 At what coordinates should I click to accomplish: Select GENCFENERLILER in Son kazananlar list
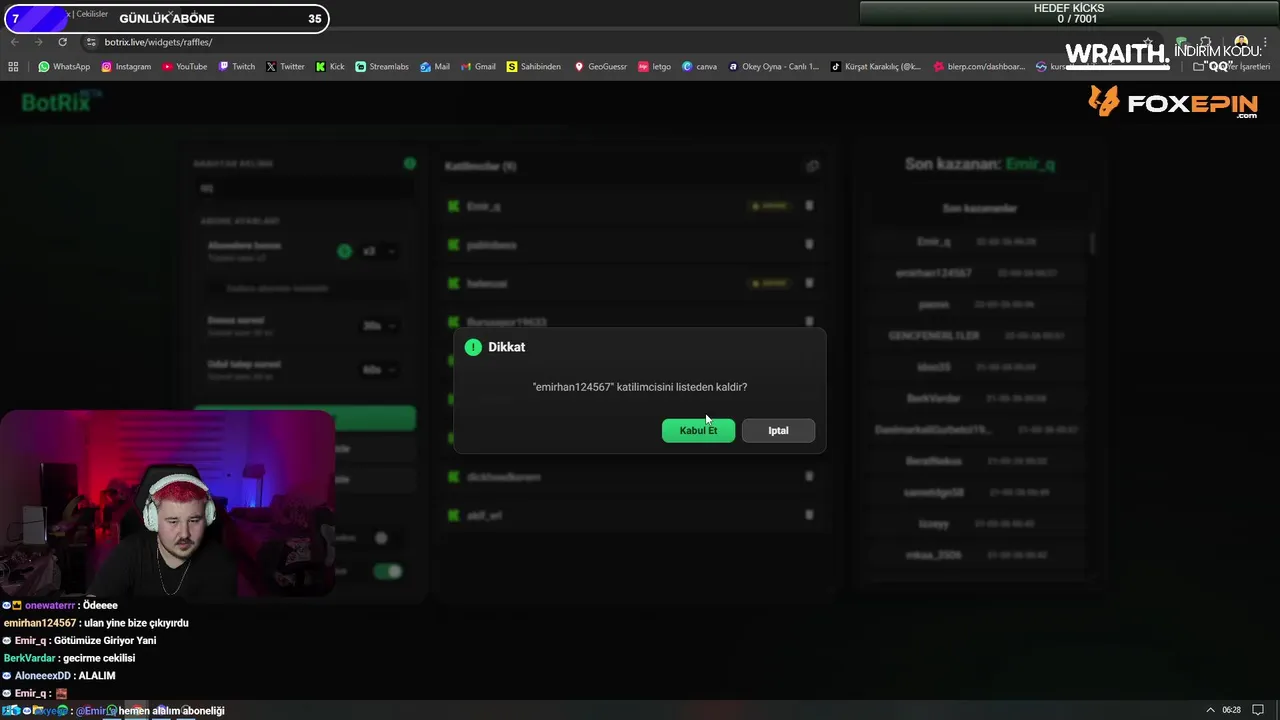[934, 336]
